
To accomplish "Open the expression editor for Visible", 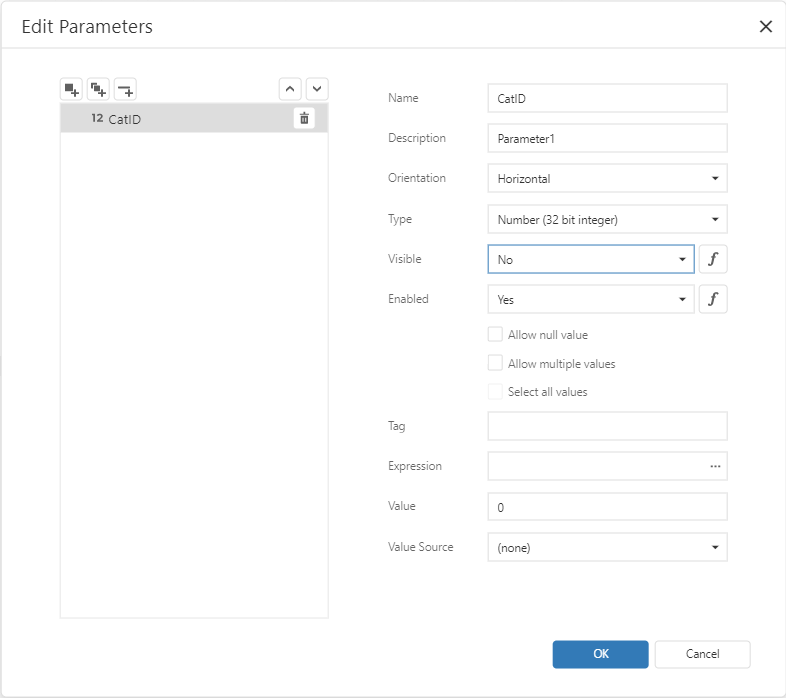I will coord(713,259).
